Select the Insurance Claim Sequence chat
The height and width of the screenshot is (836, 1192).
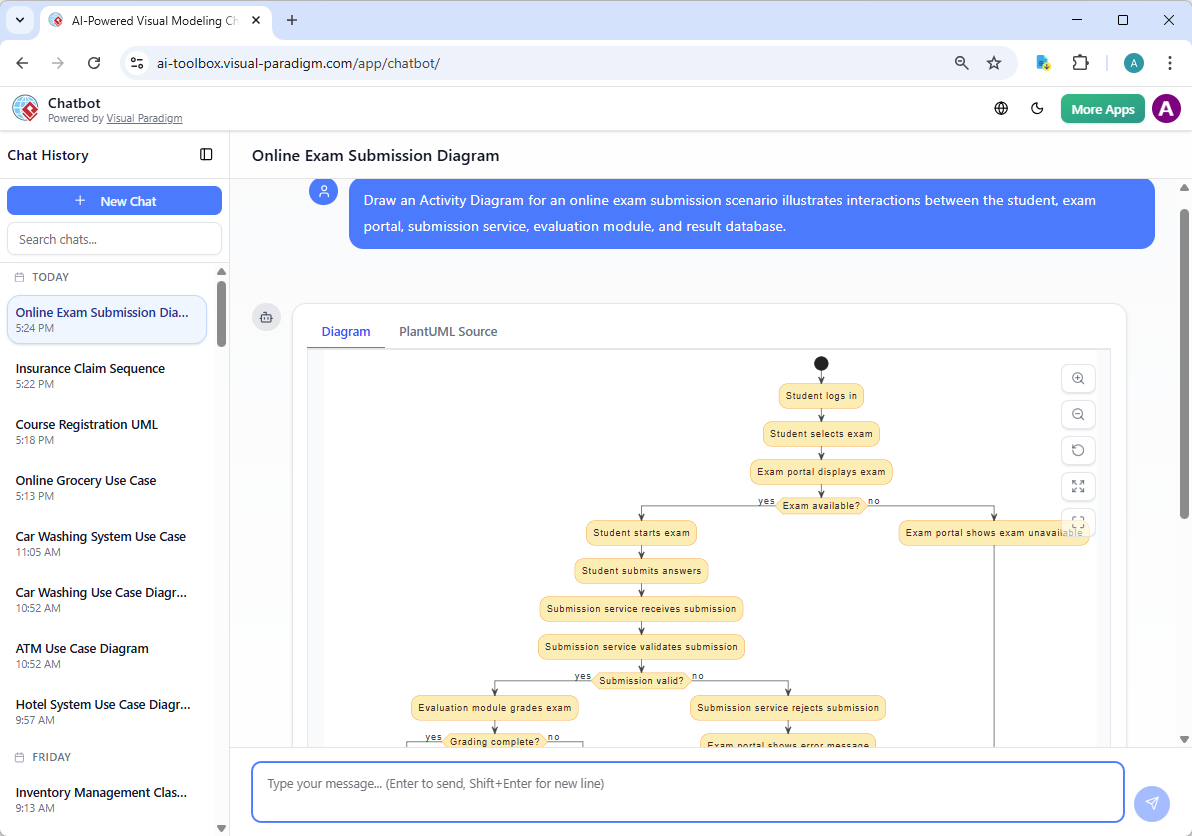(x=90, y=375)
